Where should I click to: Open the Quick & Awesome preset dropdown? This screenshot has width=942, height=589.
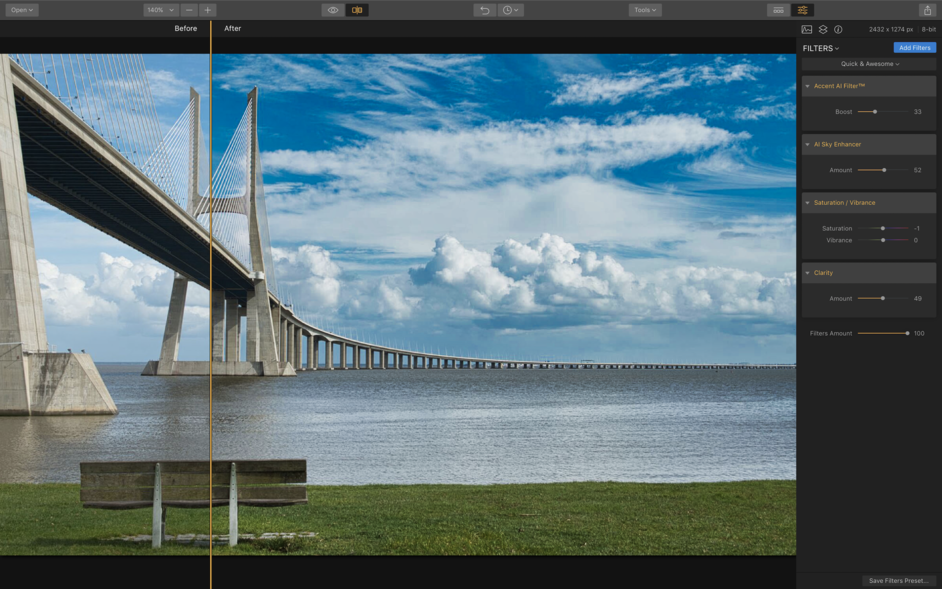868,65
